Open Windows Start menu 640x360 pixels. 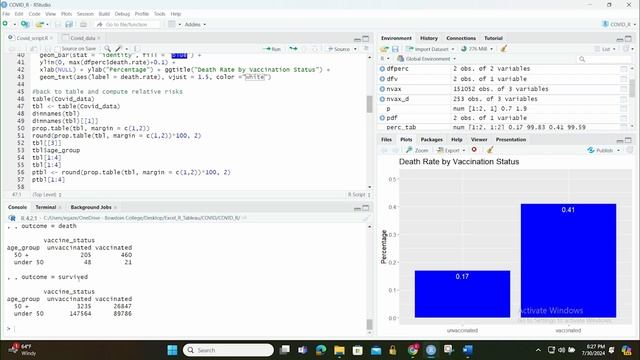pyautogui.click(x=172, y=350)
